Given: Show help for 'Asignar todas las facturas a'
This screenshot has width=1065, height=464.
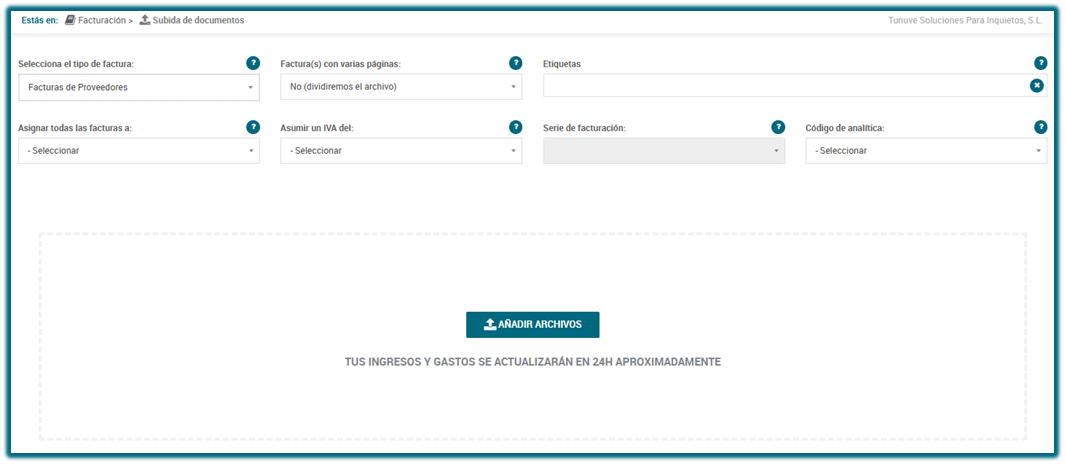Looking at the screenshot, I should point(253,127).
